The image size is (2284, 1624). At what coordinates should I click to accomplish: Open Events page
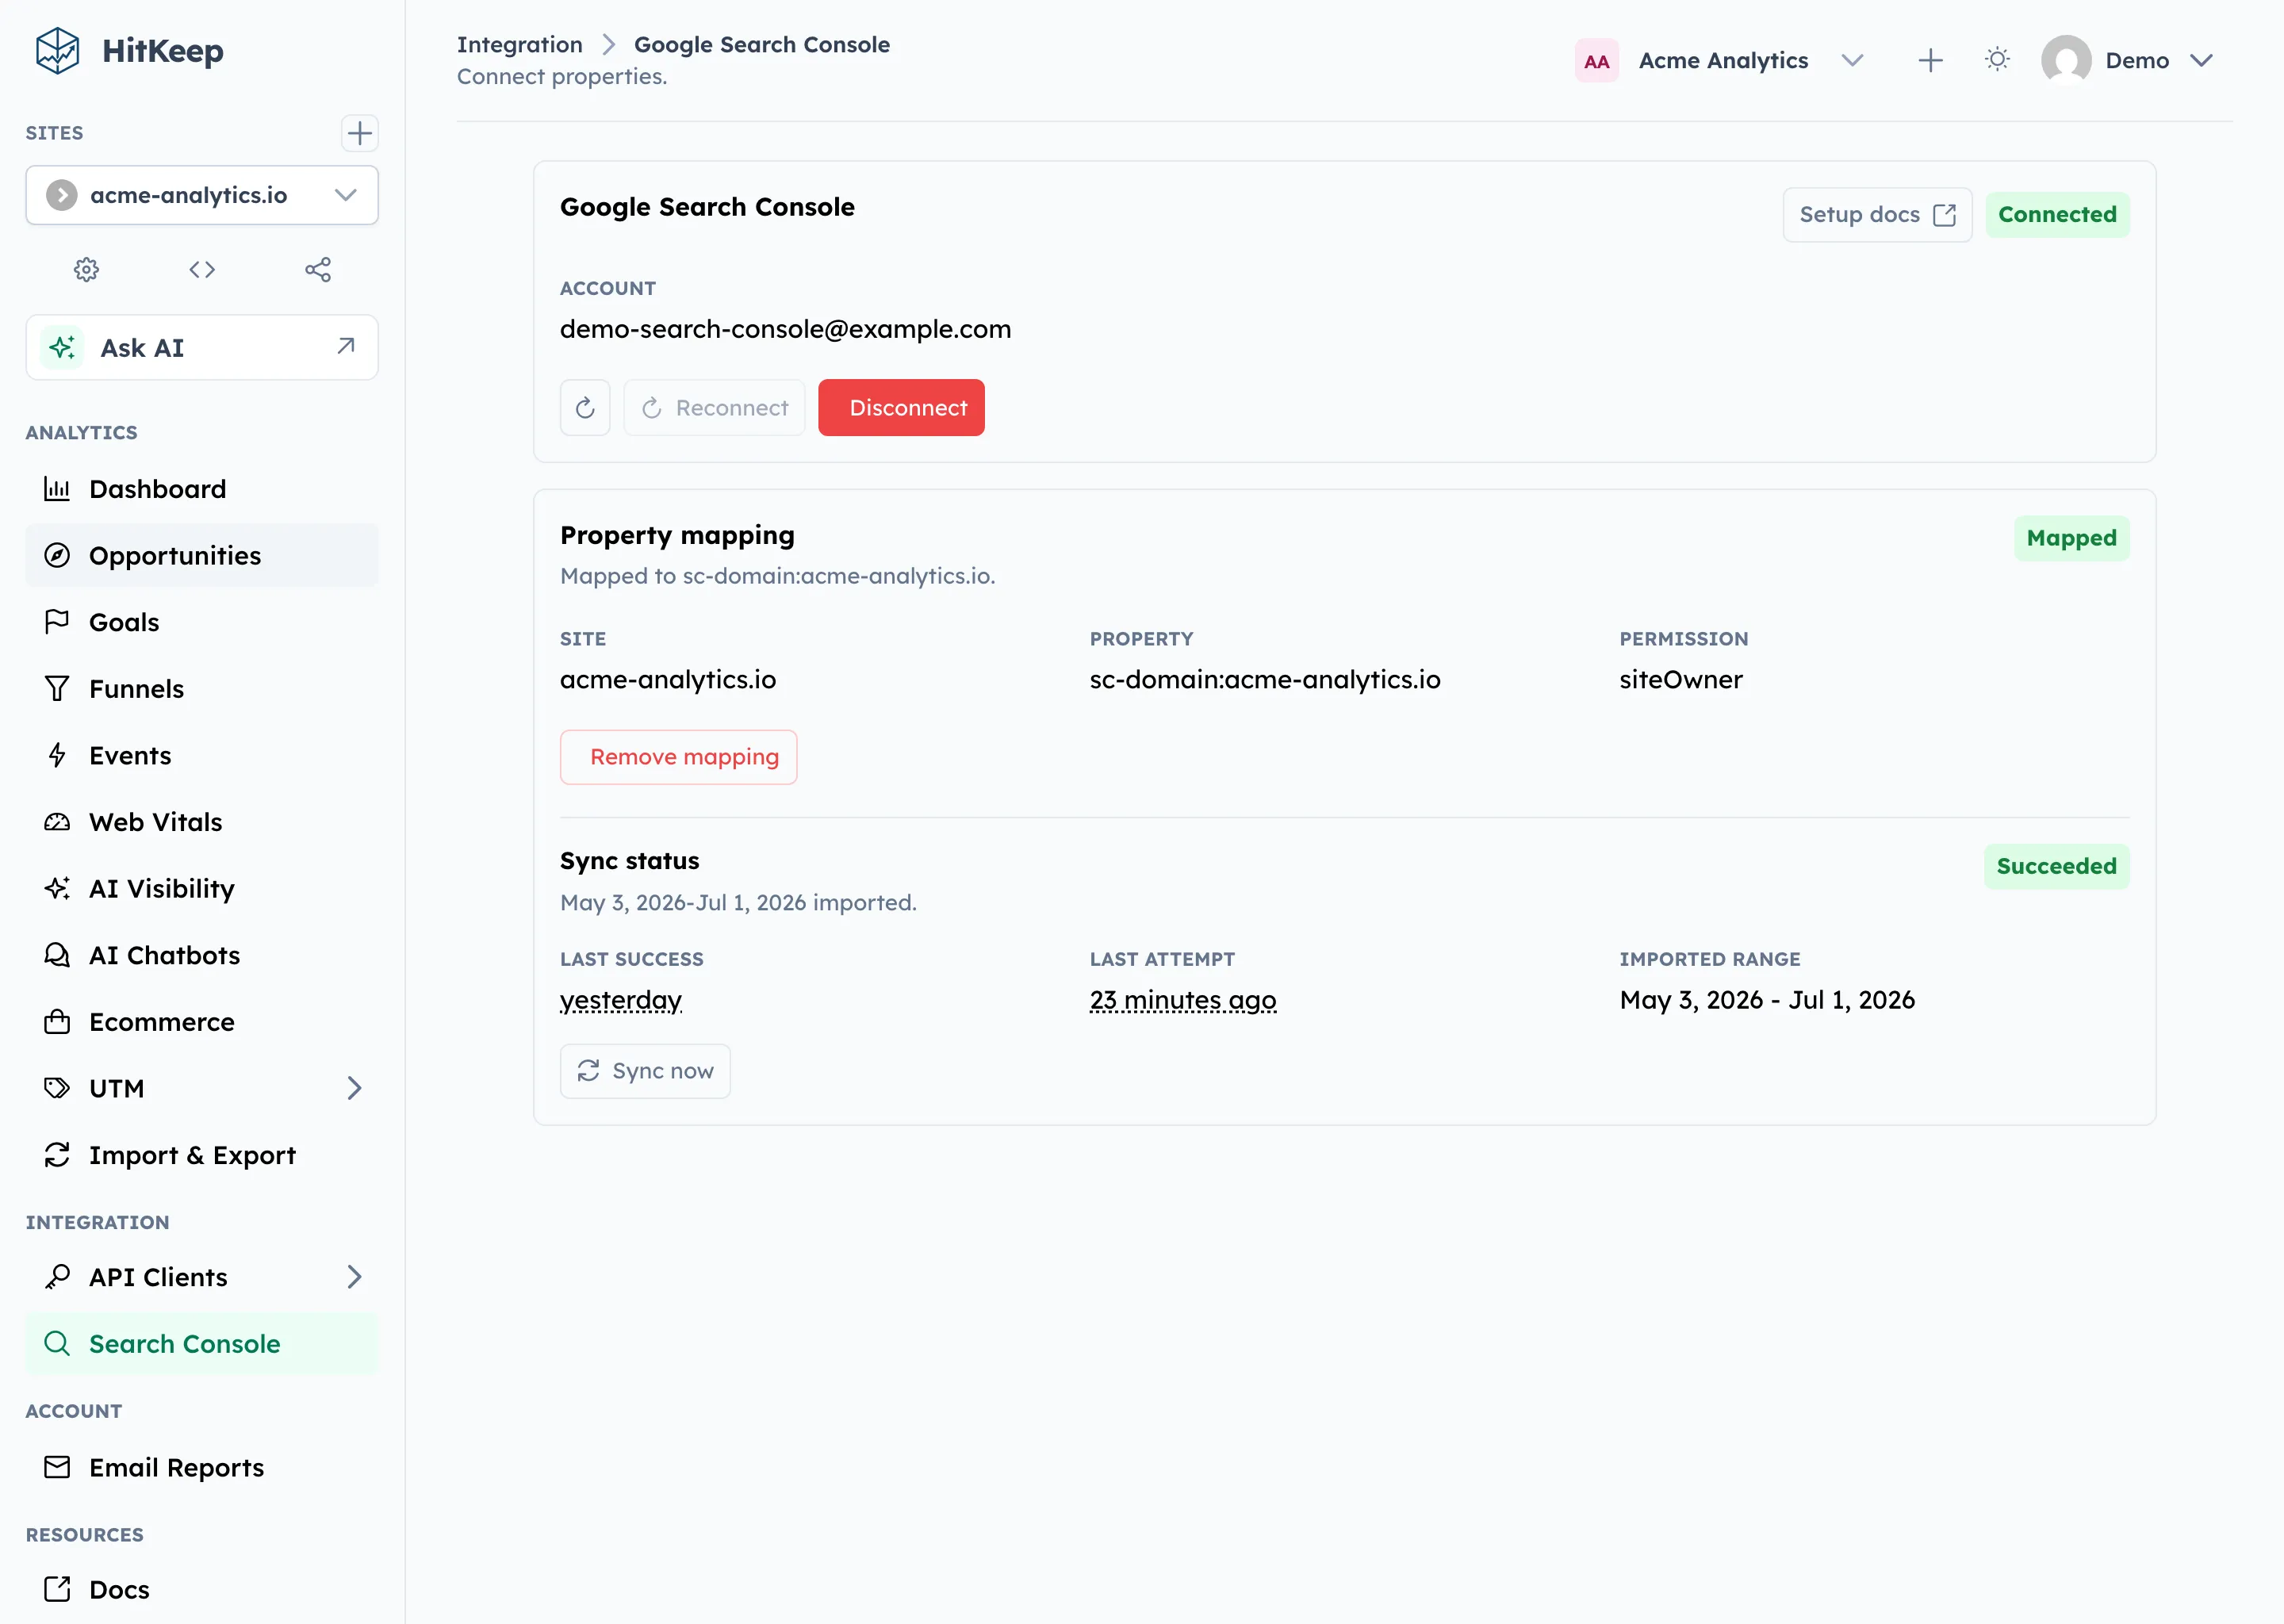click(x=202, y=755)
